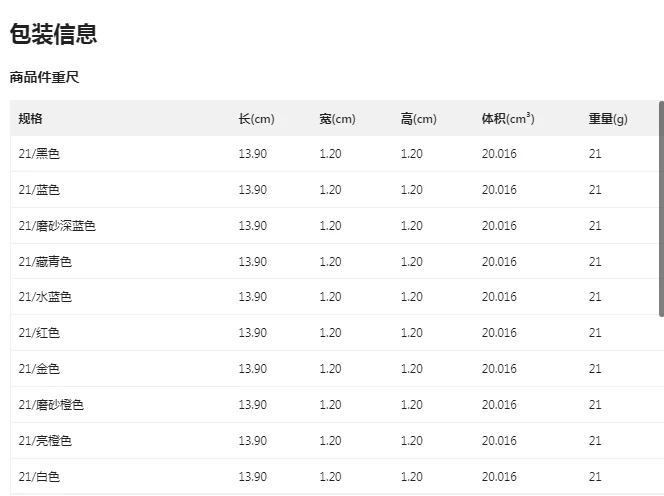Click weight 21 in 21/白色 row
Viewport: 664px width, 496px height.
(x=595, y=477)
